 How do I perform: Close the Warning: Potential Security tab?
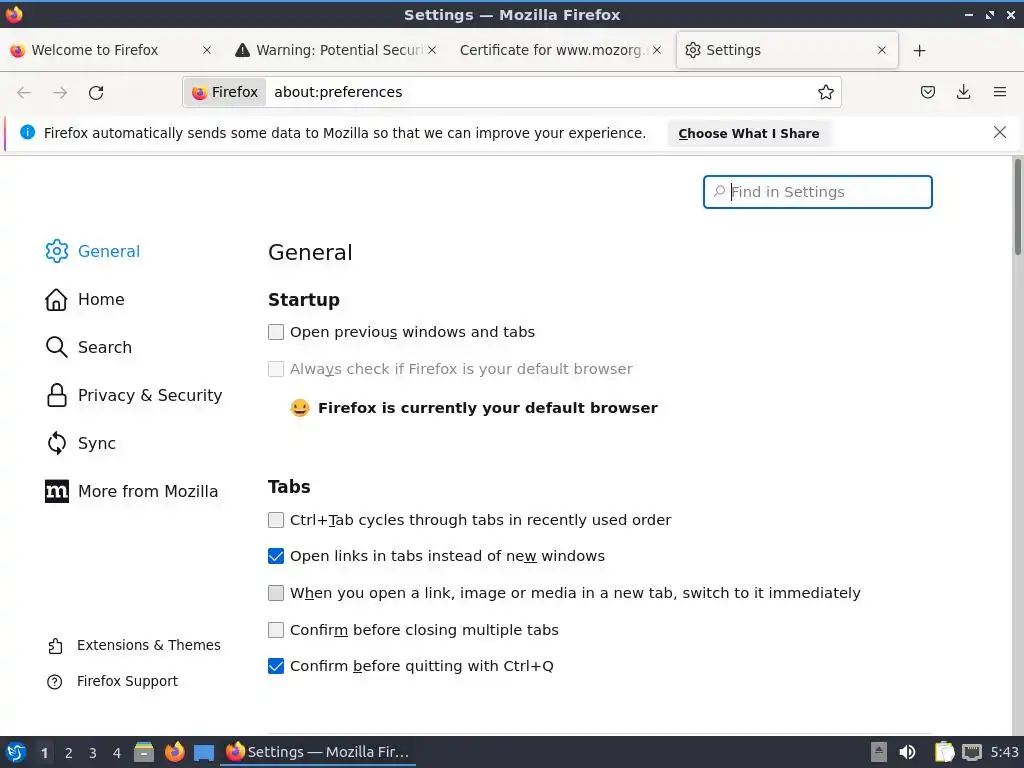(x=432, y=50)
